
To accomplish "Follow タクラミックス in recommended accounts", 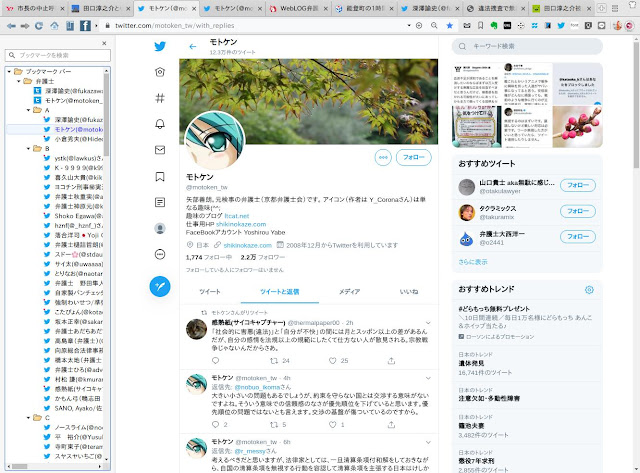I will coord(578,211).
